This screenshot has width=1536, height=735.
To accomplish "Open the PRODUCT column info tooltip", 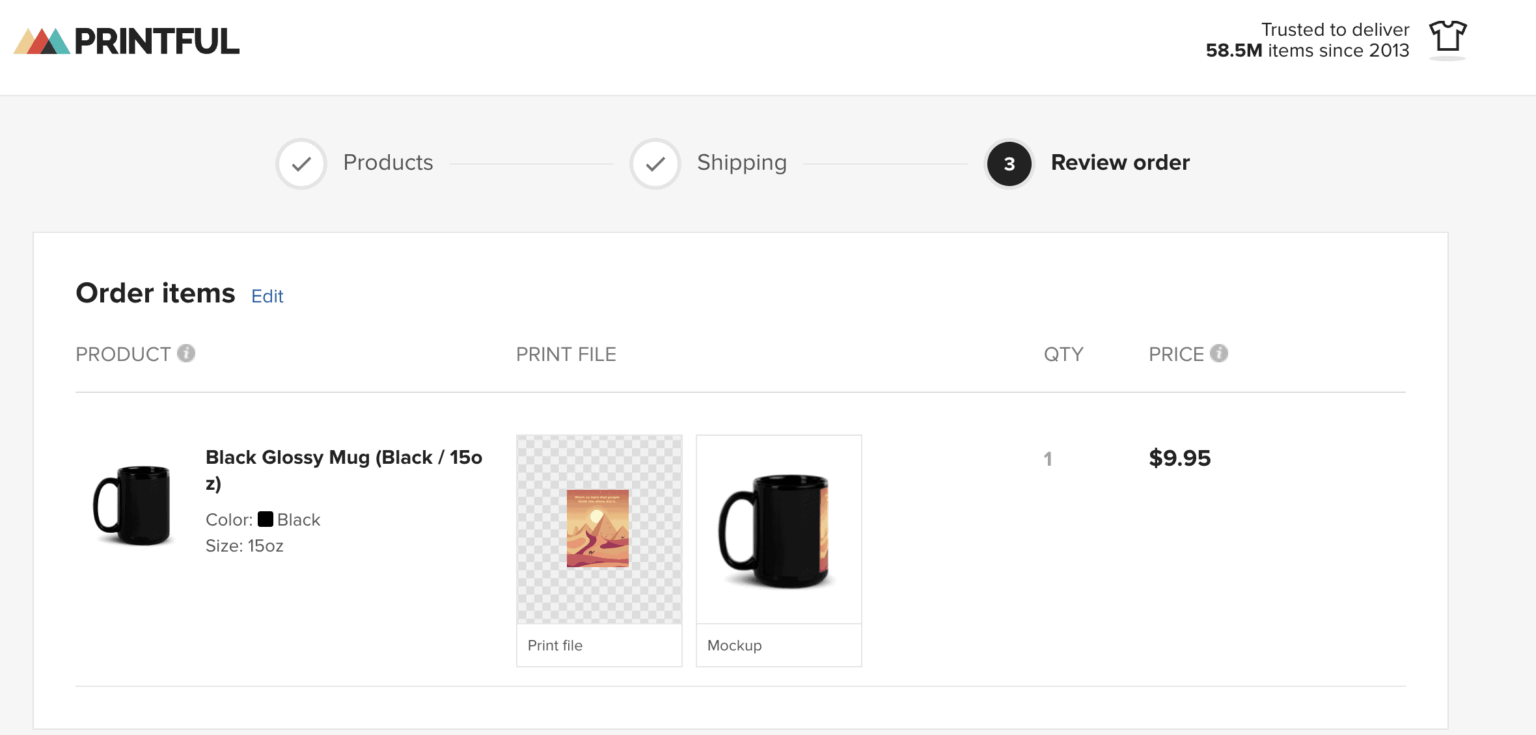I will click(186, 353).
